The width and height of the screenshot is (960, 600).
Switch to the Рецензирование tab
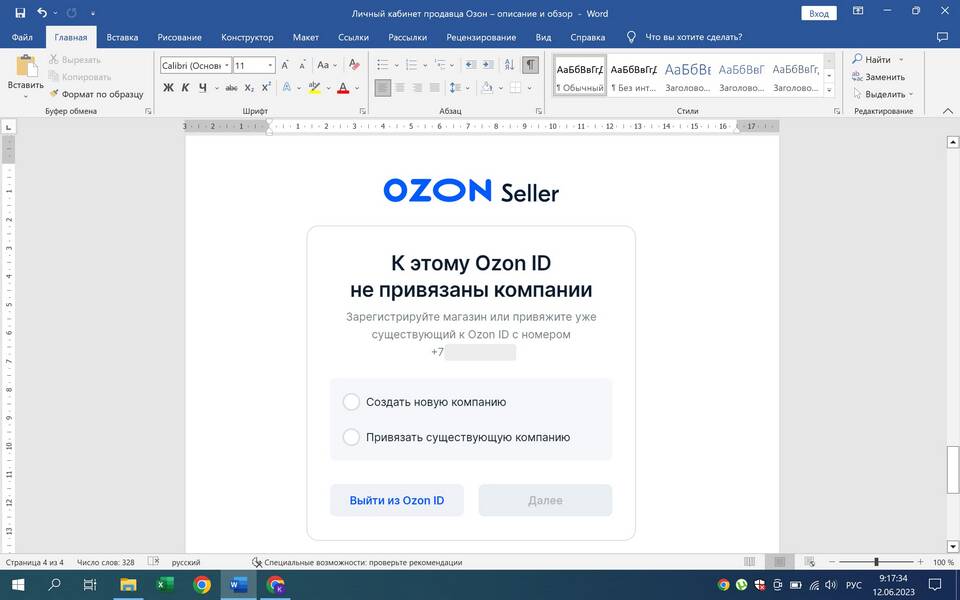482,37
